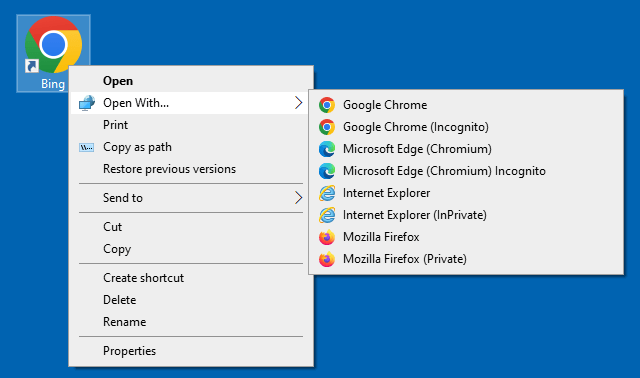The height and width of the screenshot is (378, 640).
Task: Expand the Open With submenu arrow
Action: 298,103
